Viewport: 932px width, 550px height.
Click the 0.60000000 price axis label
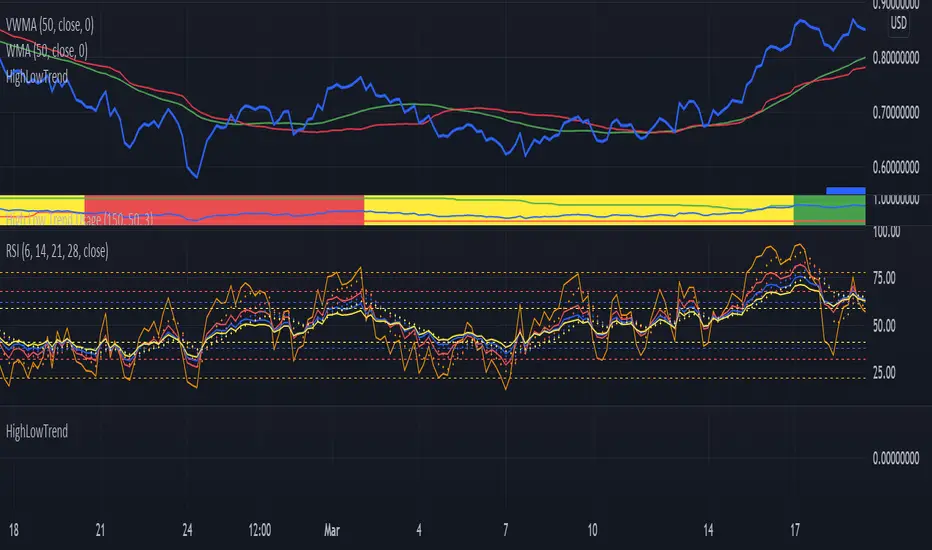[x=896, y=167]
